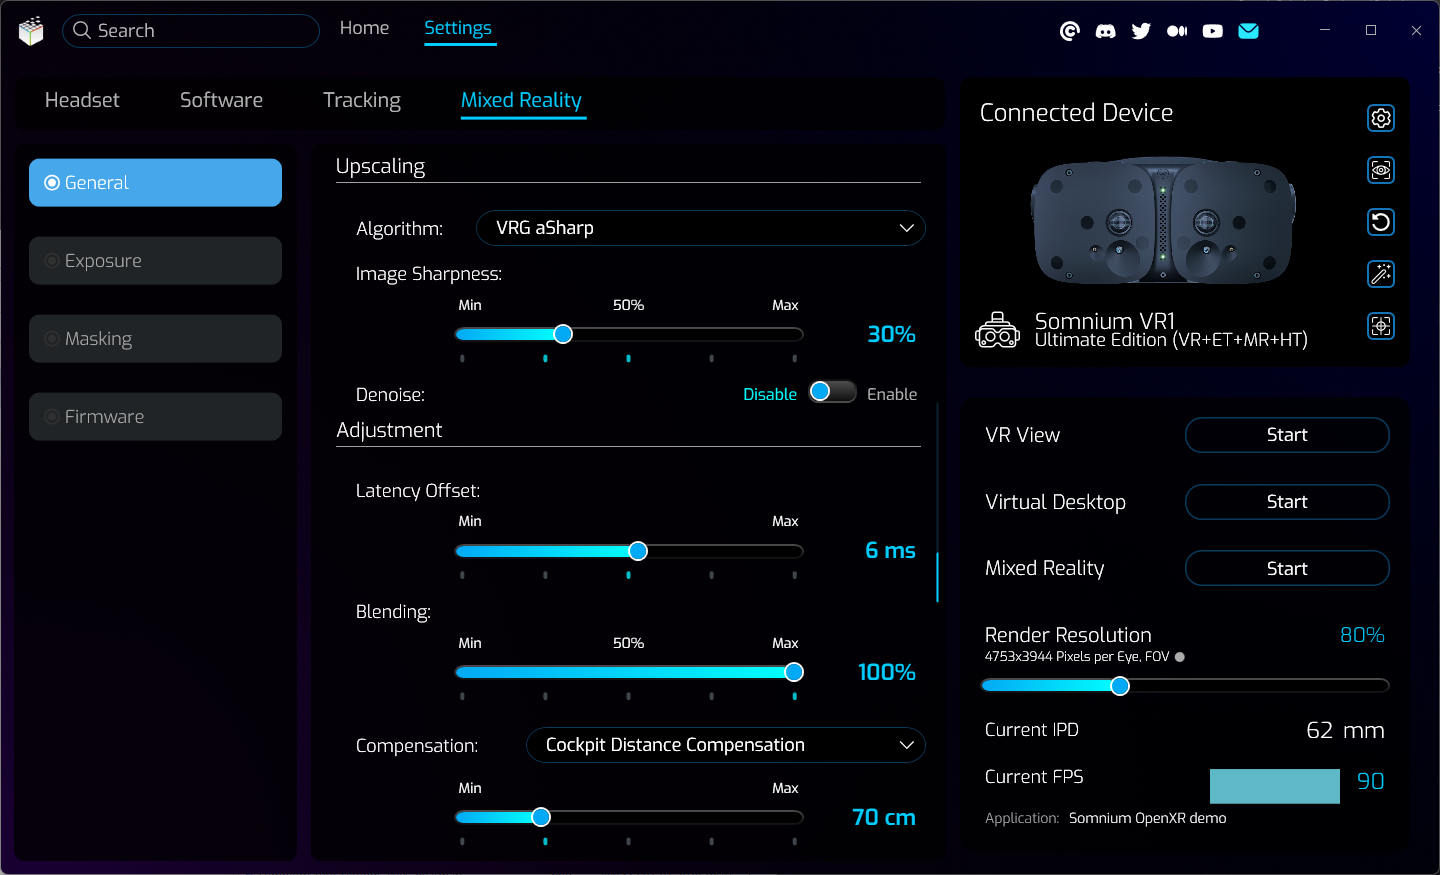Start Mixed Reality mode
Viewport: 1440px width, 875px height.
click(1286, 568)
